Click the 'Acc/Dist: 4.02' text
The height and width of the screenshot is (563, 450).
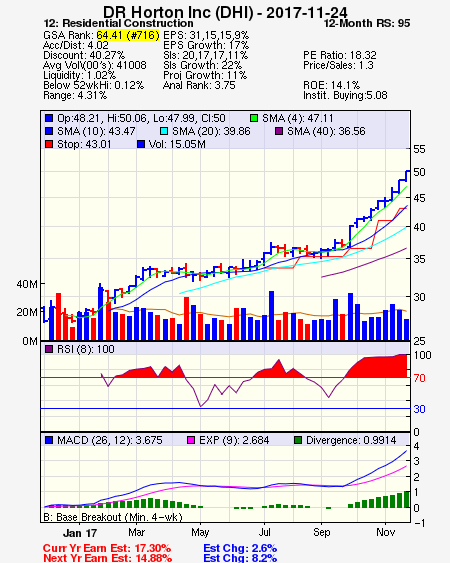76,45
